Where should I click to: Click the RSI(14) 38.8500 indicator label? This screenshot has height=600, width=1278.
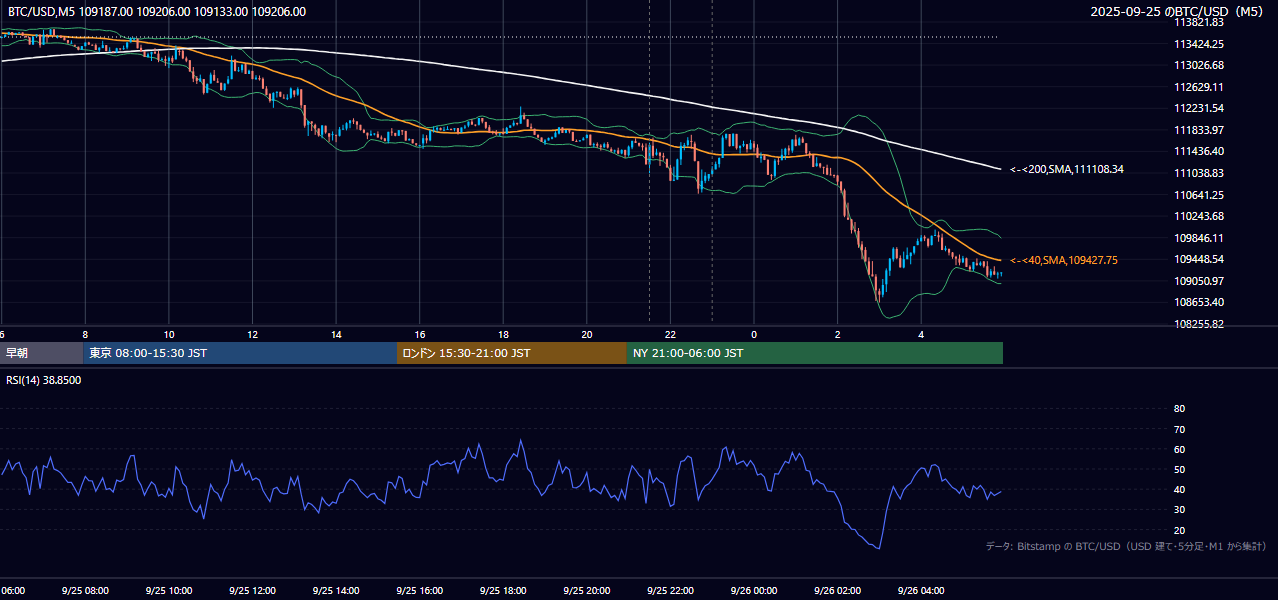[44, 381]
